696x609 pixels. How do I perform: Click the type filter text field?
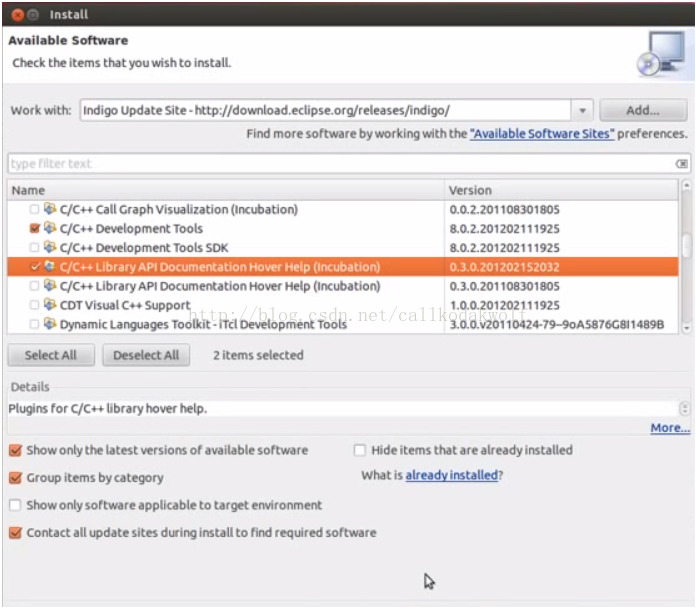(342, 164)
